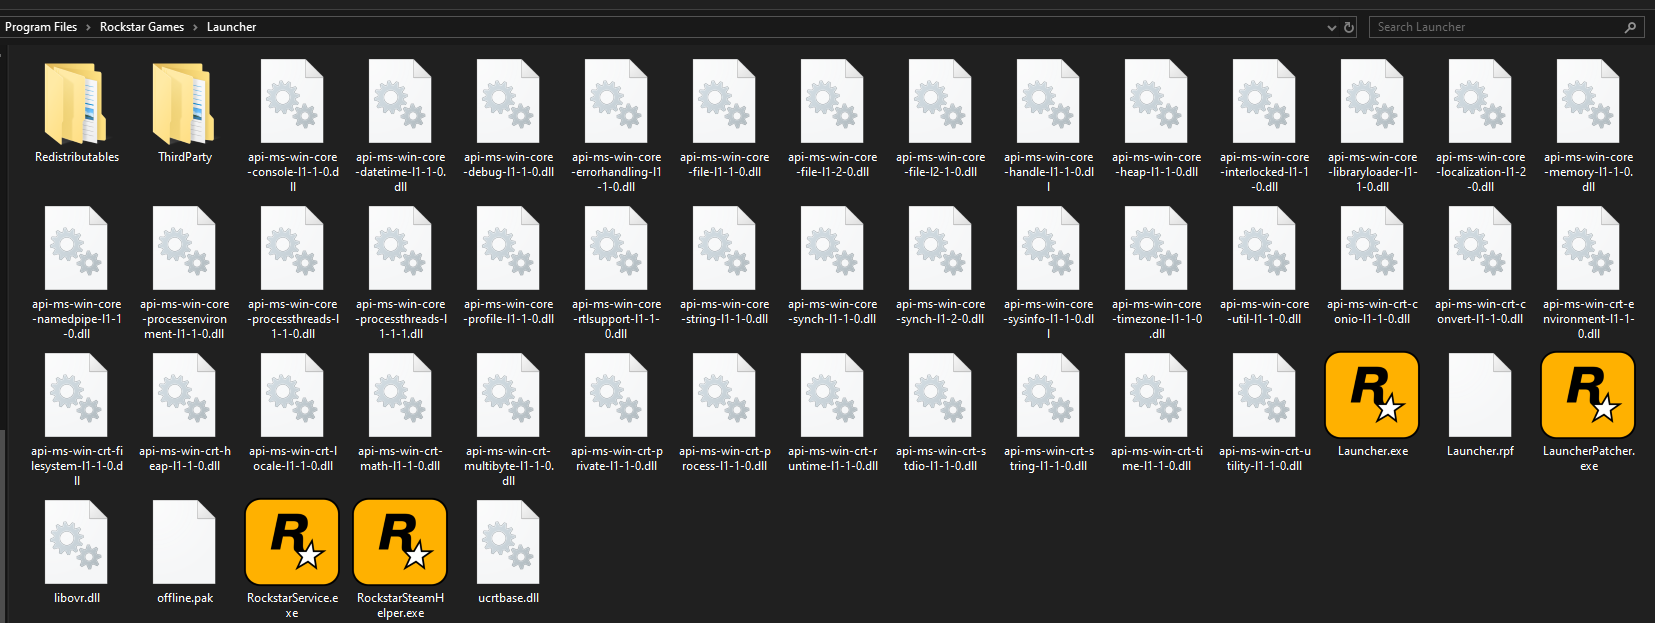Select api-ms-win-core-processenvironment-l1-1-0.dll icon
The height and width of the screenshot is (623, 1655).
(x=184, y=248)
